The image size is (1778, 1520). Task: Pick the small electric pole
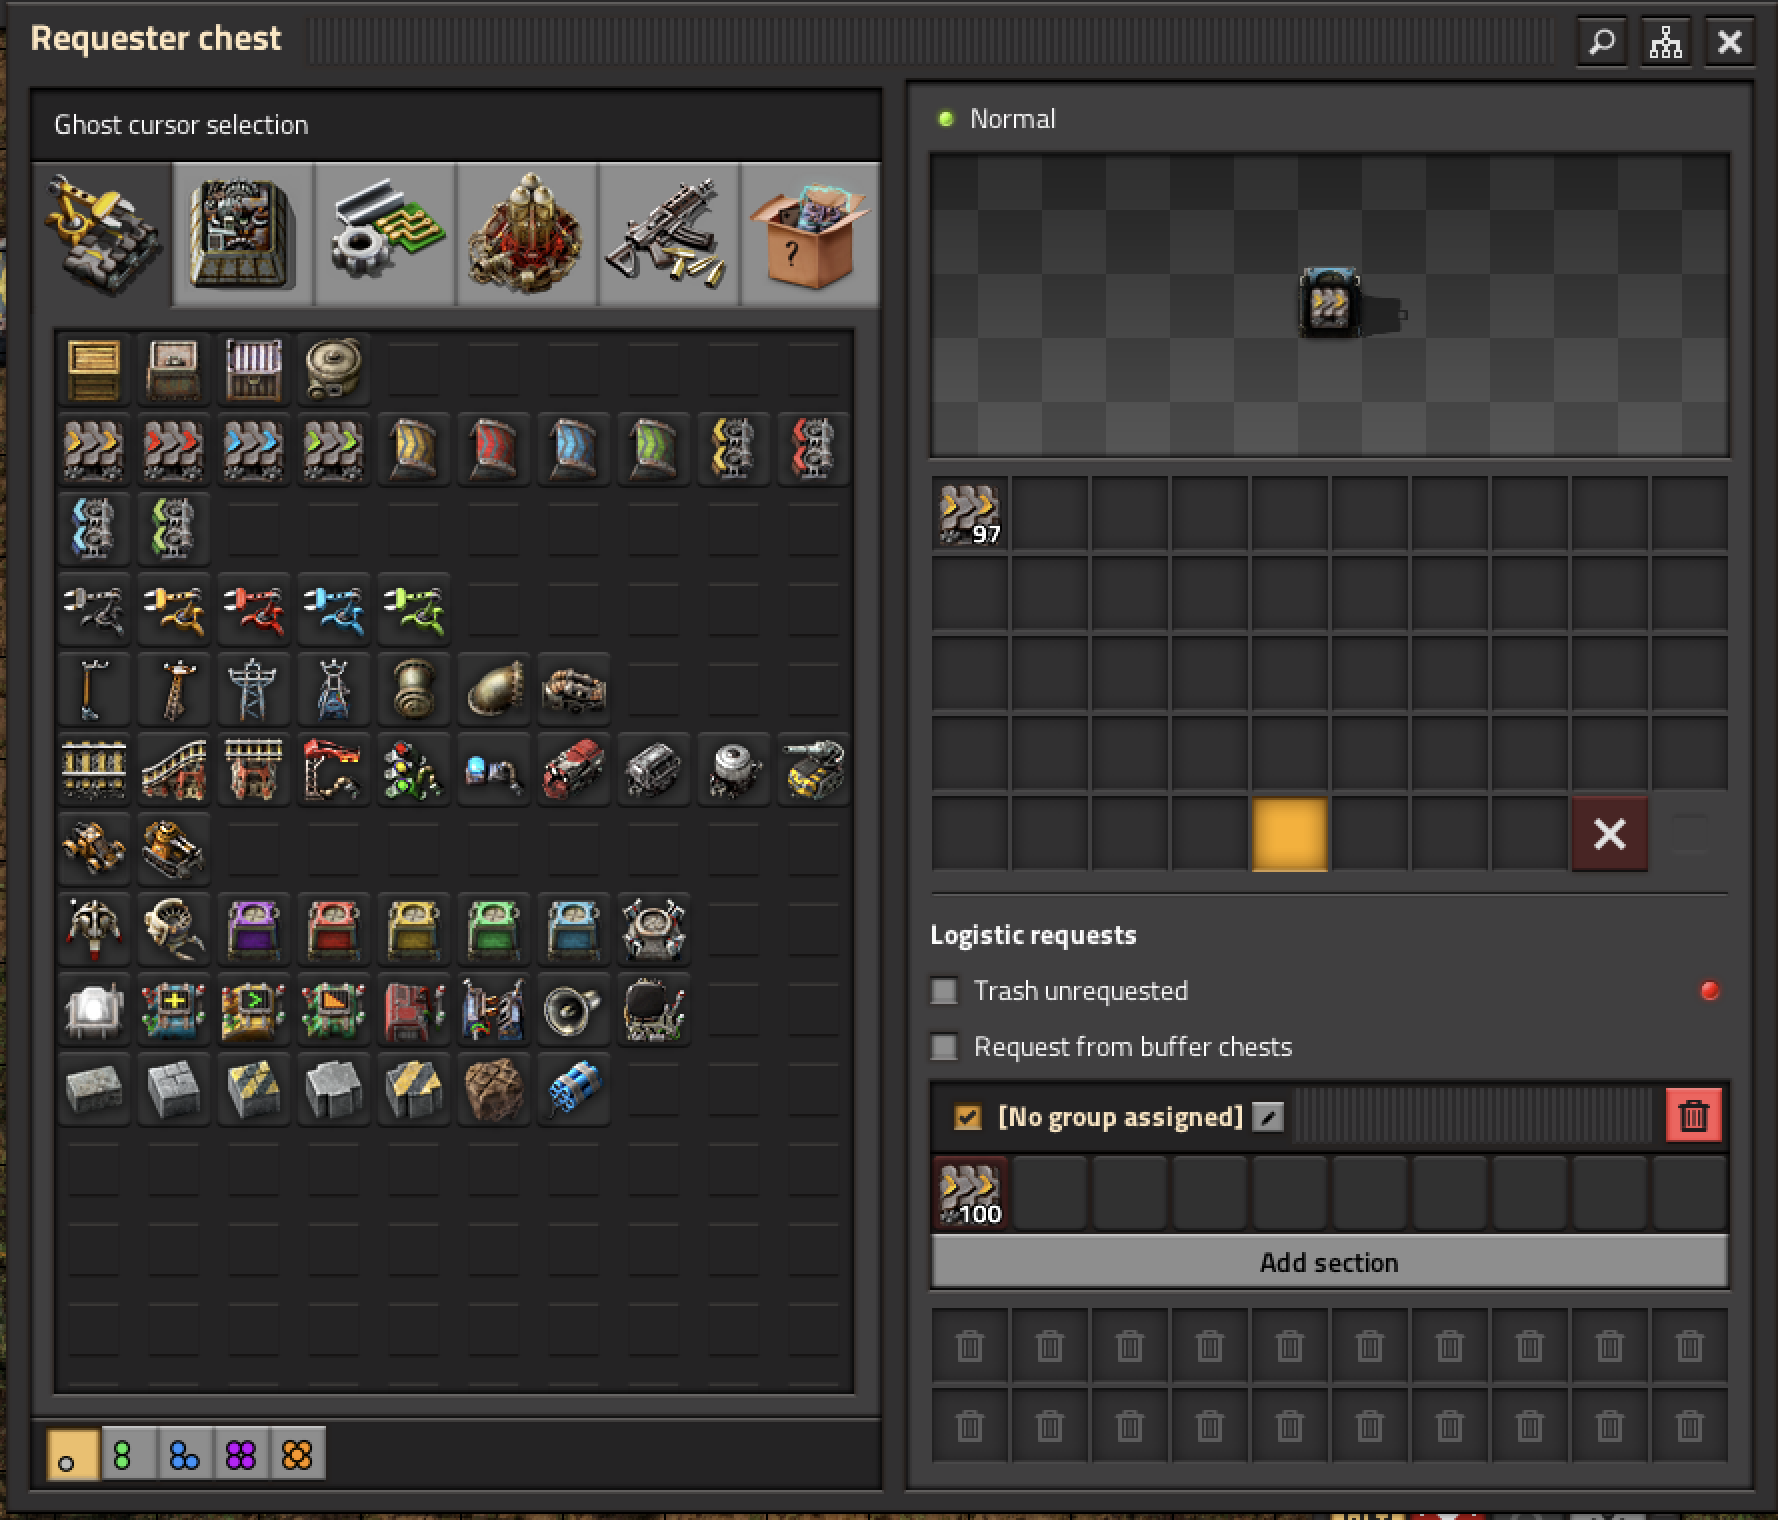94,689
